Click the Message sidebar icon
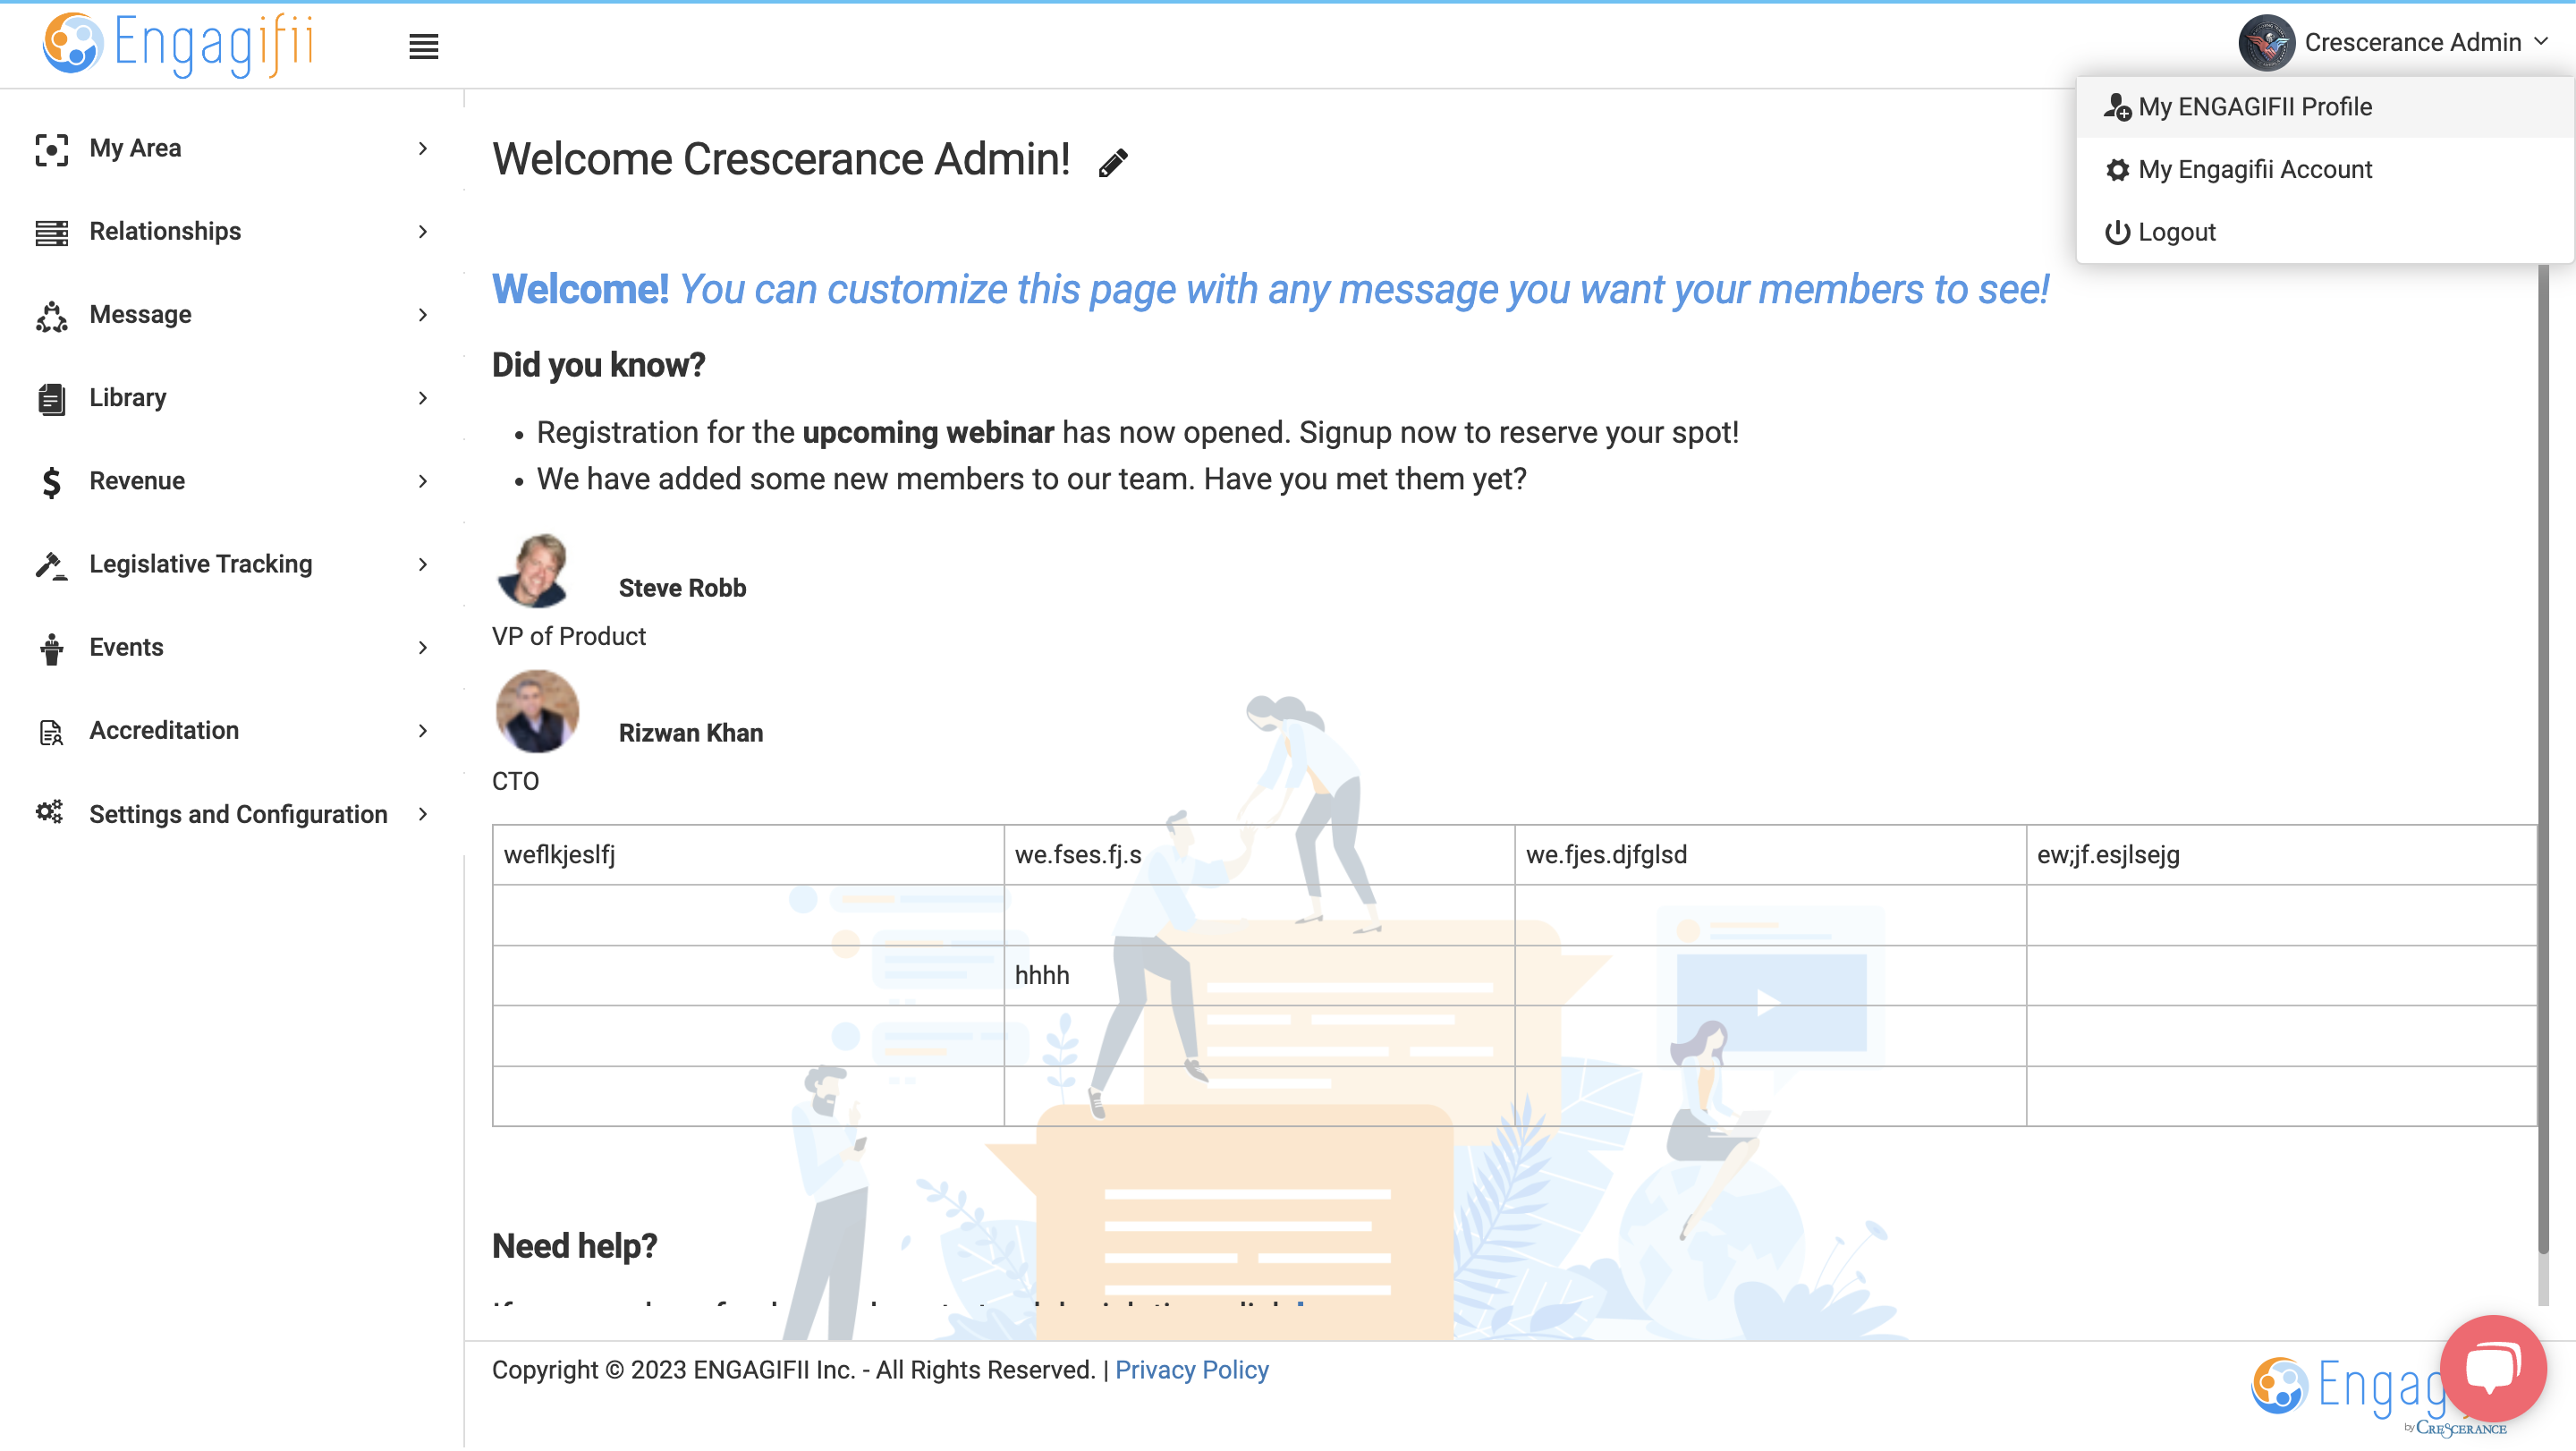2576x1451 pixels. (52, 316)
